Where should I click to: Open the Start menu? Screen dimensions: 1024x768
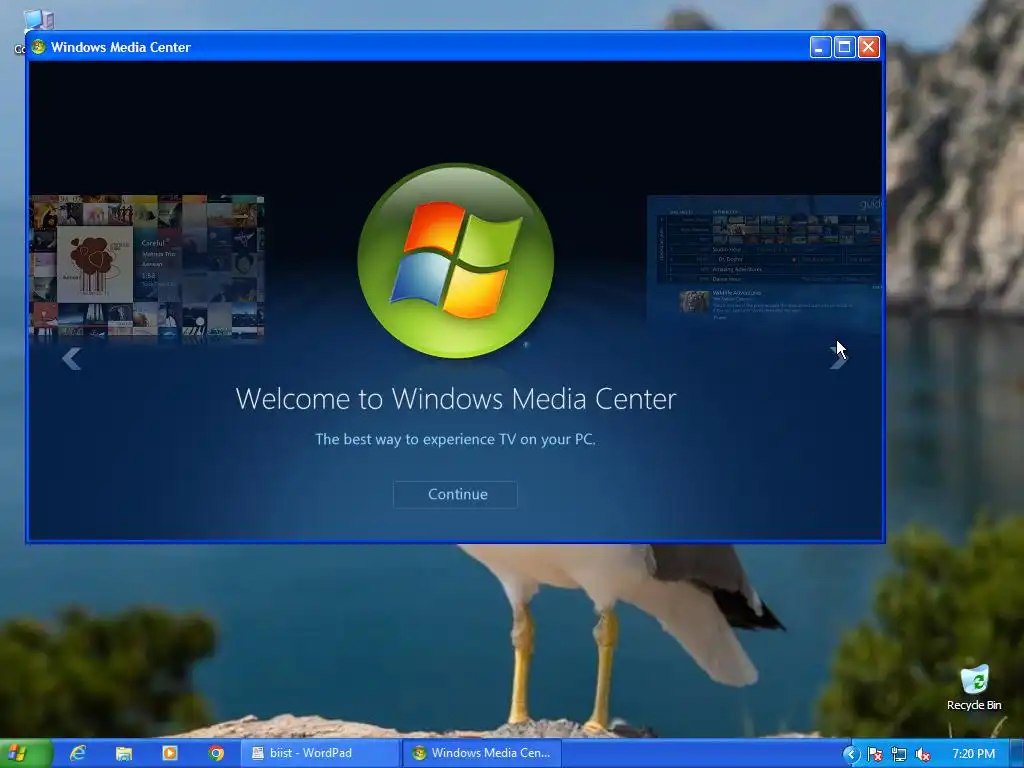coord(25,753)
